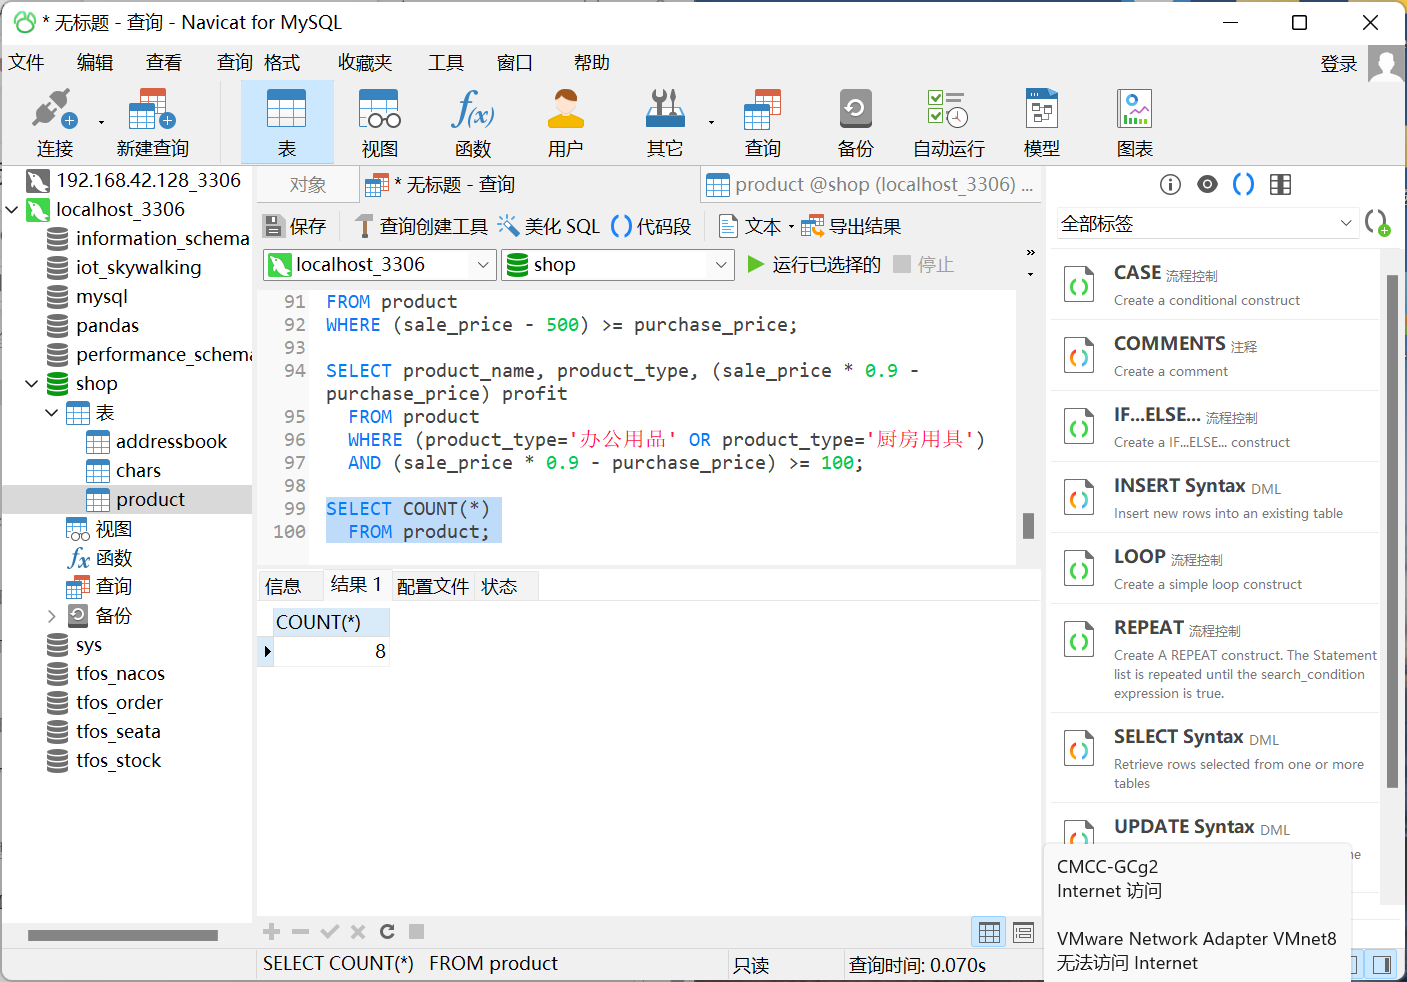Open the shop database dropdown
Viewport: 1407px width, 982px height.
click(x=720, y=265)
